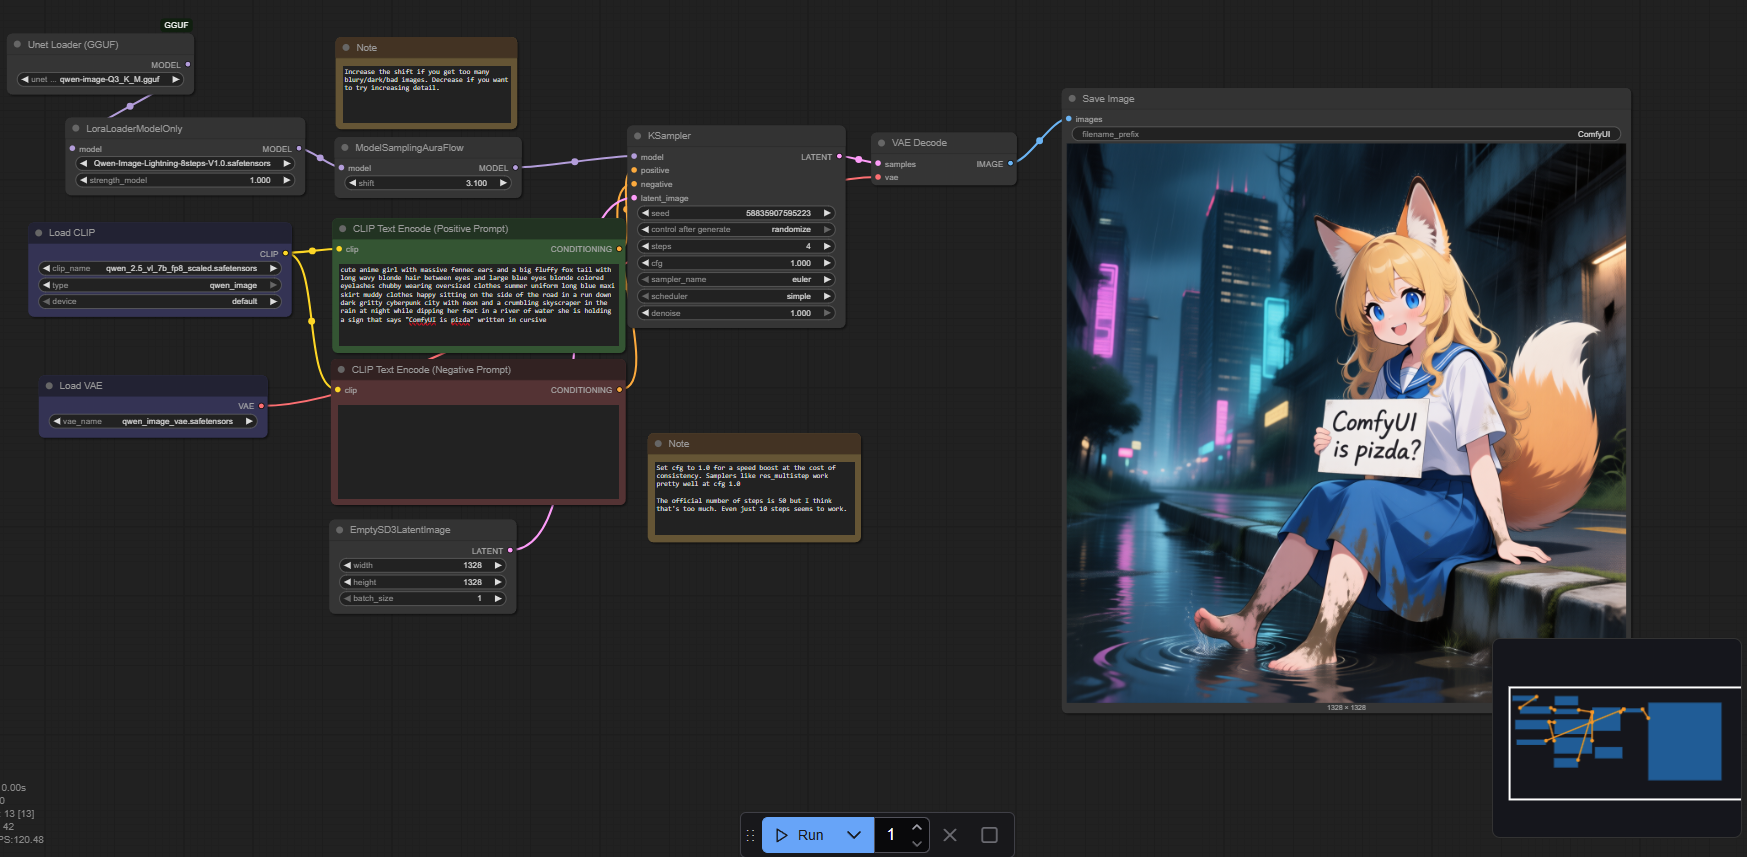
Task: Toggle collapse on the VAE Decode node dot
Action: [881, 143]
